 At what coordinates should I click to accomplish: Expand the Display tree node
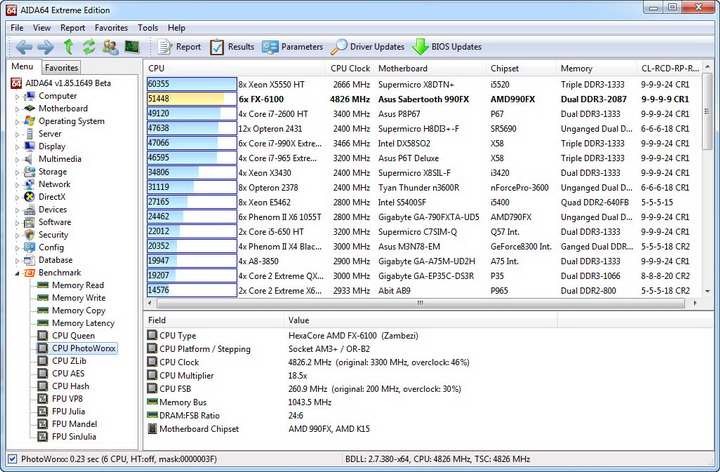pyautogui.click(x=17, y=147)
